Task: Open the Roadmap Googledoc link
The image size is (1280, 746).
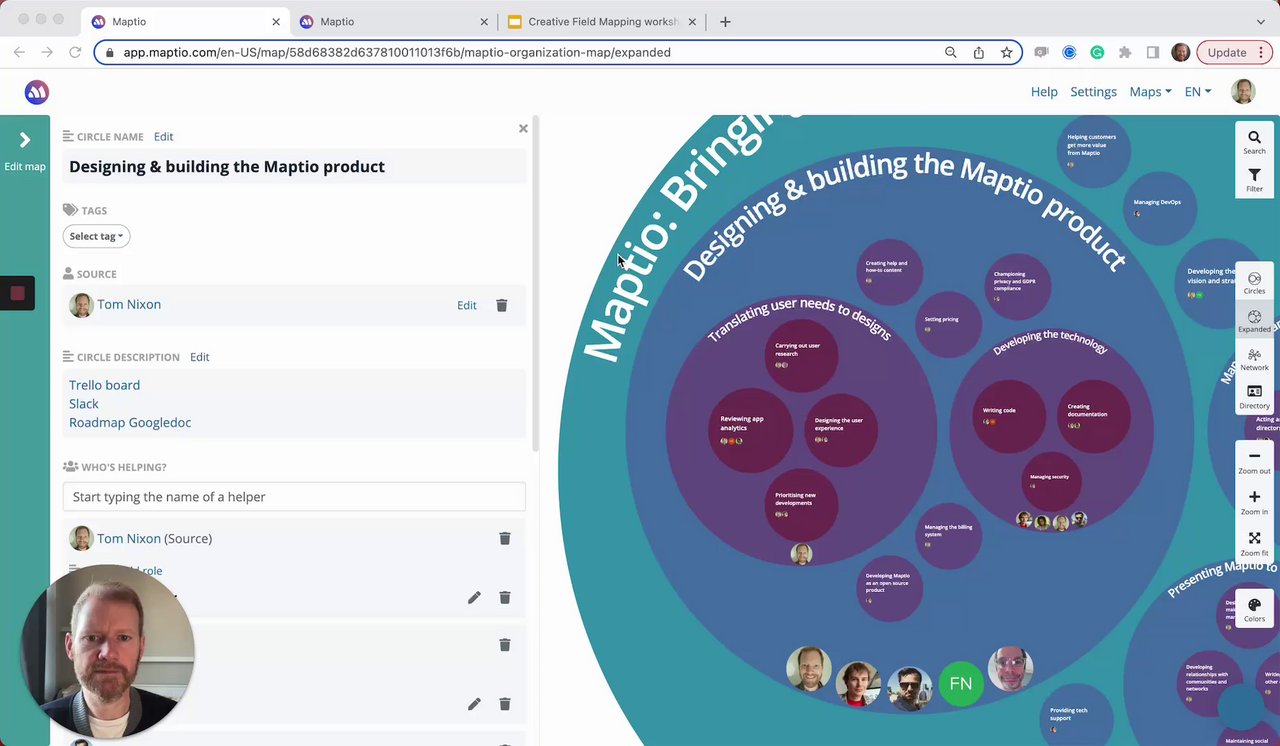Action: click(130, 422)
